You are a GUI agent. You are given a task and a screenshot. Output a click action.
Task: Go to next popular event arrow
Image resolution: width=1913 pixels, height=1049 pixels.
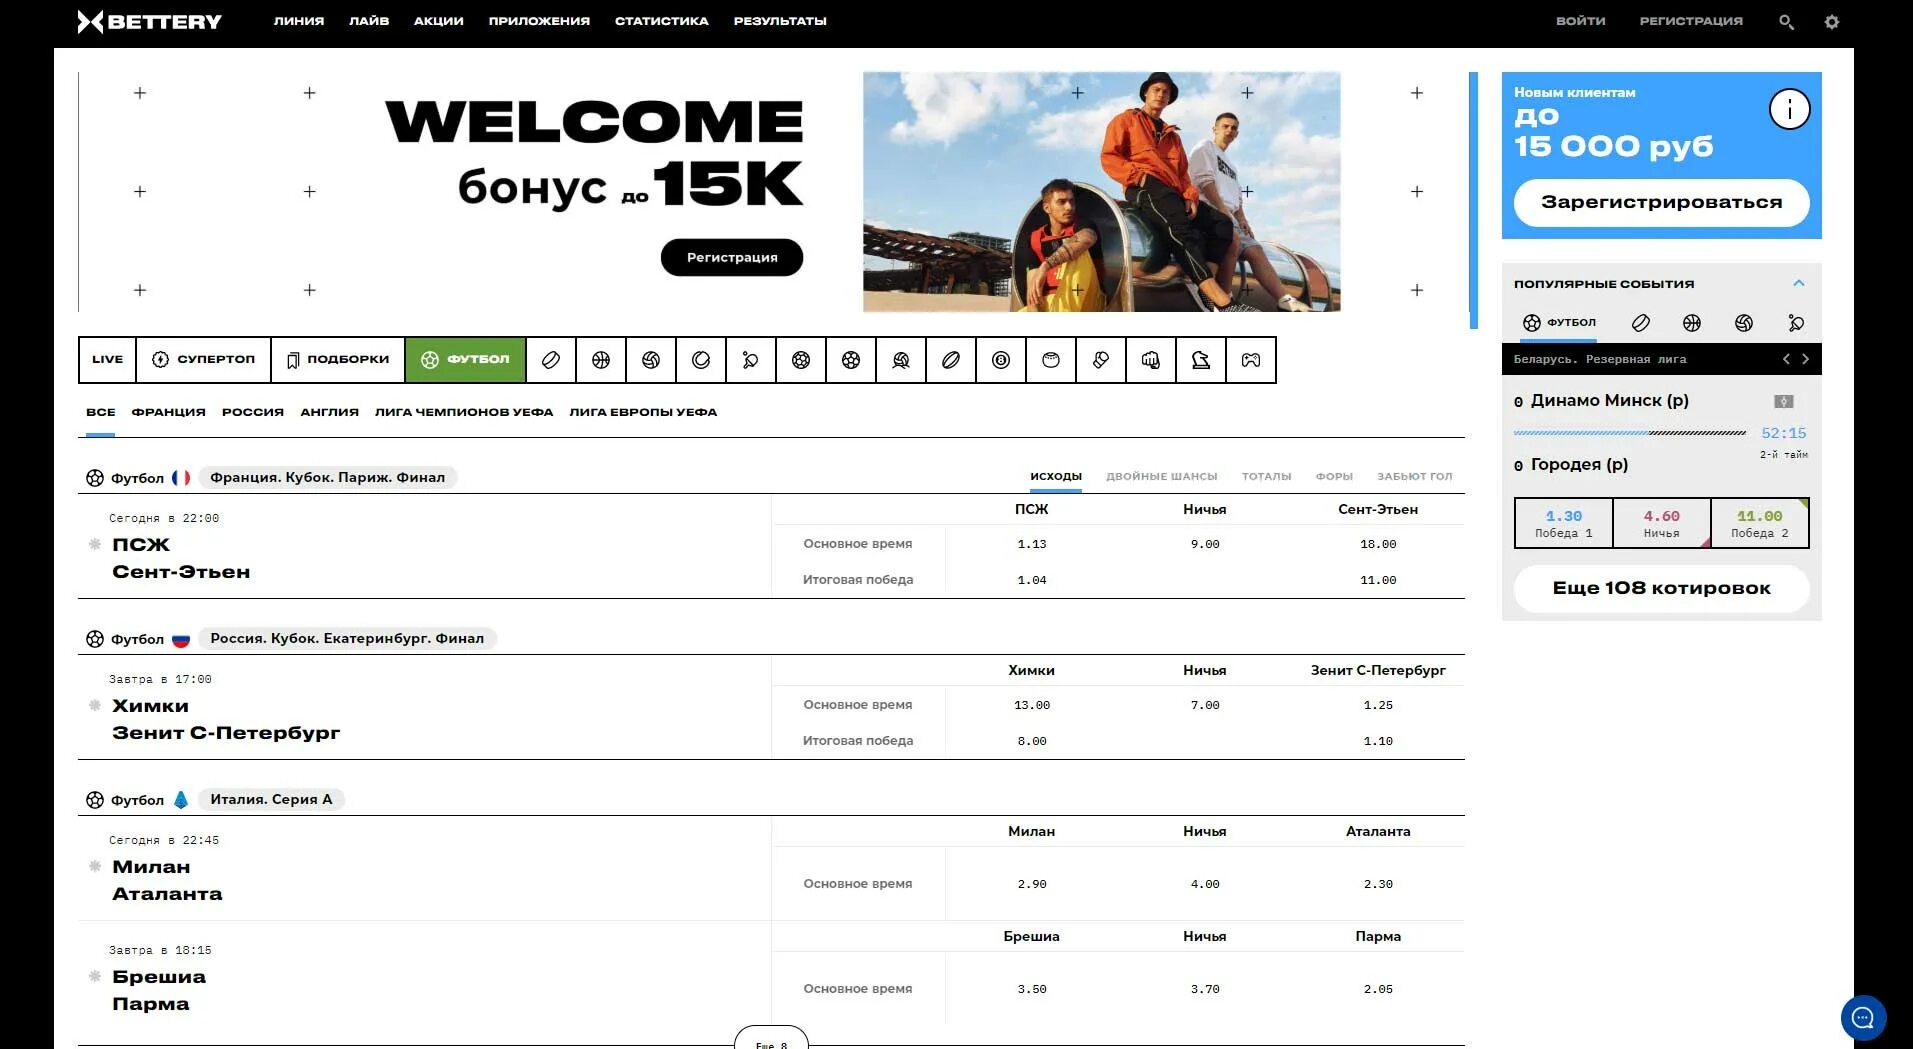[x=1805, y=359]
